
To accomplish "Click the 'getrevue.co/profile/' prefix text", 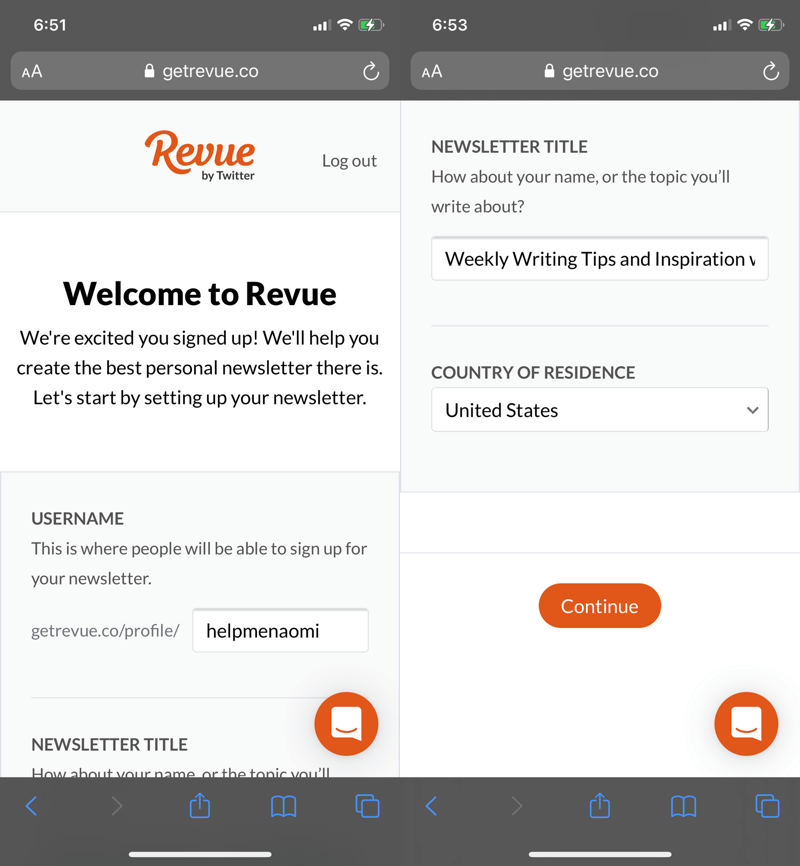I will [x=105, y=631].
